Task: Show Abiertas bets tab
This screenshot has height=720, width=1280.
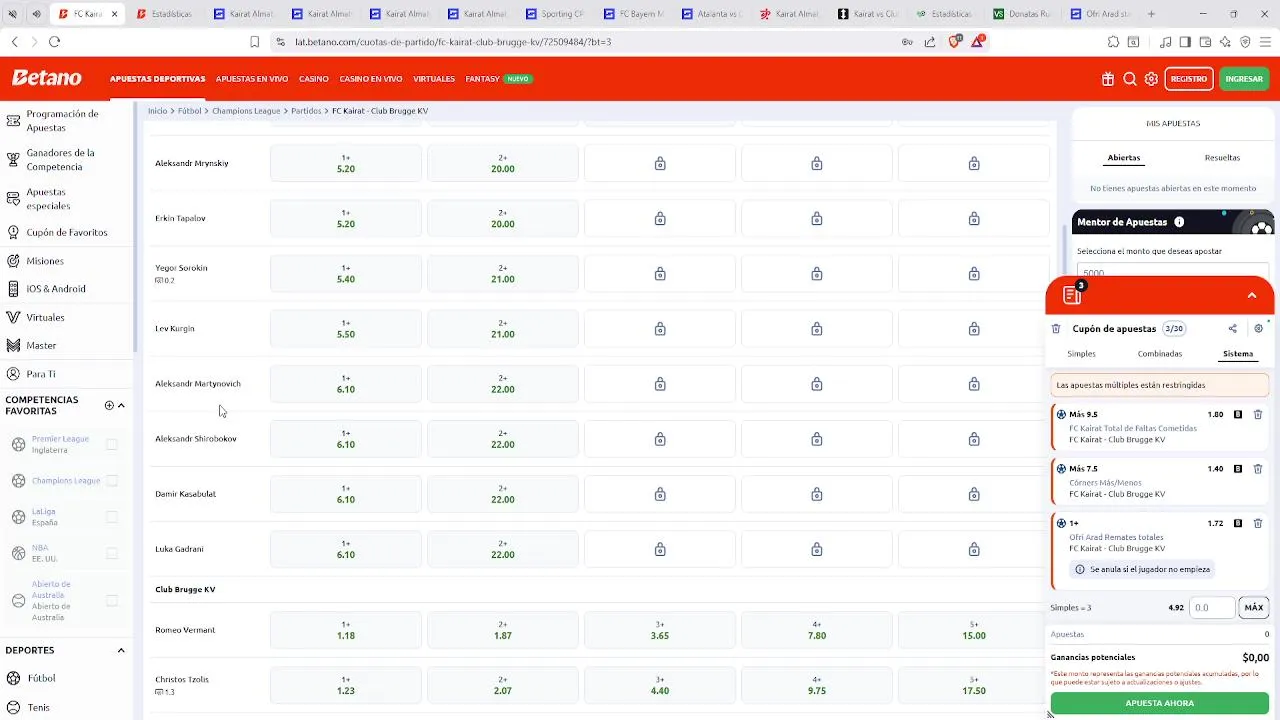Action: click(x=1124, y=158)
